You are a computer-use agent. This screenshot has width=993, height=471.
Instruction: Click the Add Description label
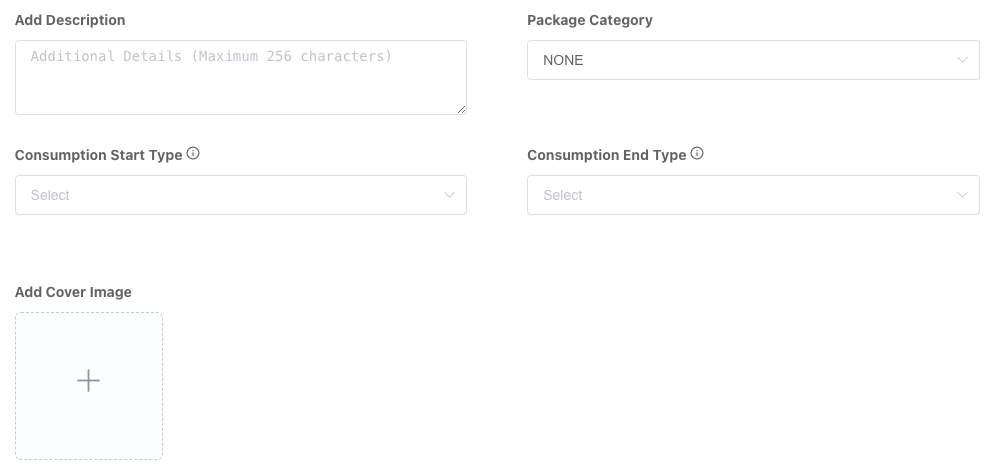click(x=70, y=20)
